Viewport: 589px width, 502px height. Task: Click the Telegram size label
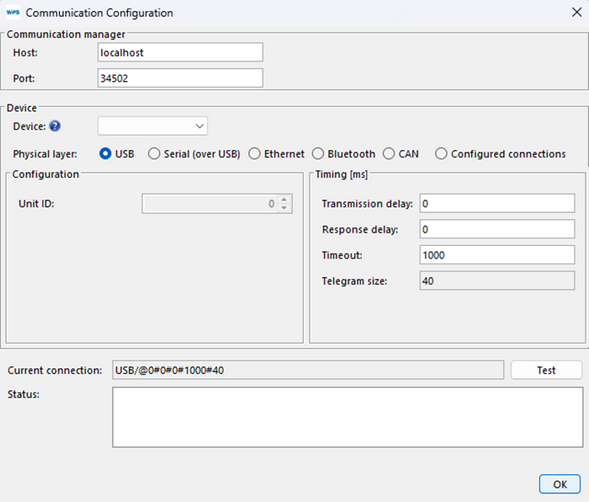point(354,281)
